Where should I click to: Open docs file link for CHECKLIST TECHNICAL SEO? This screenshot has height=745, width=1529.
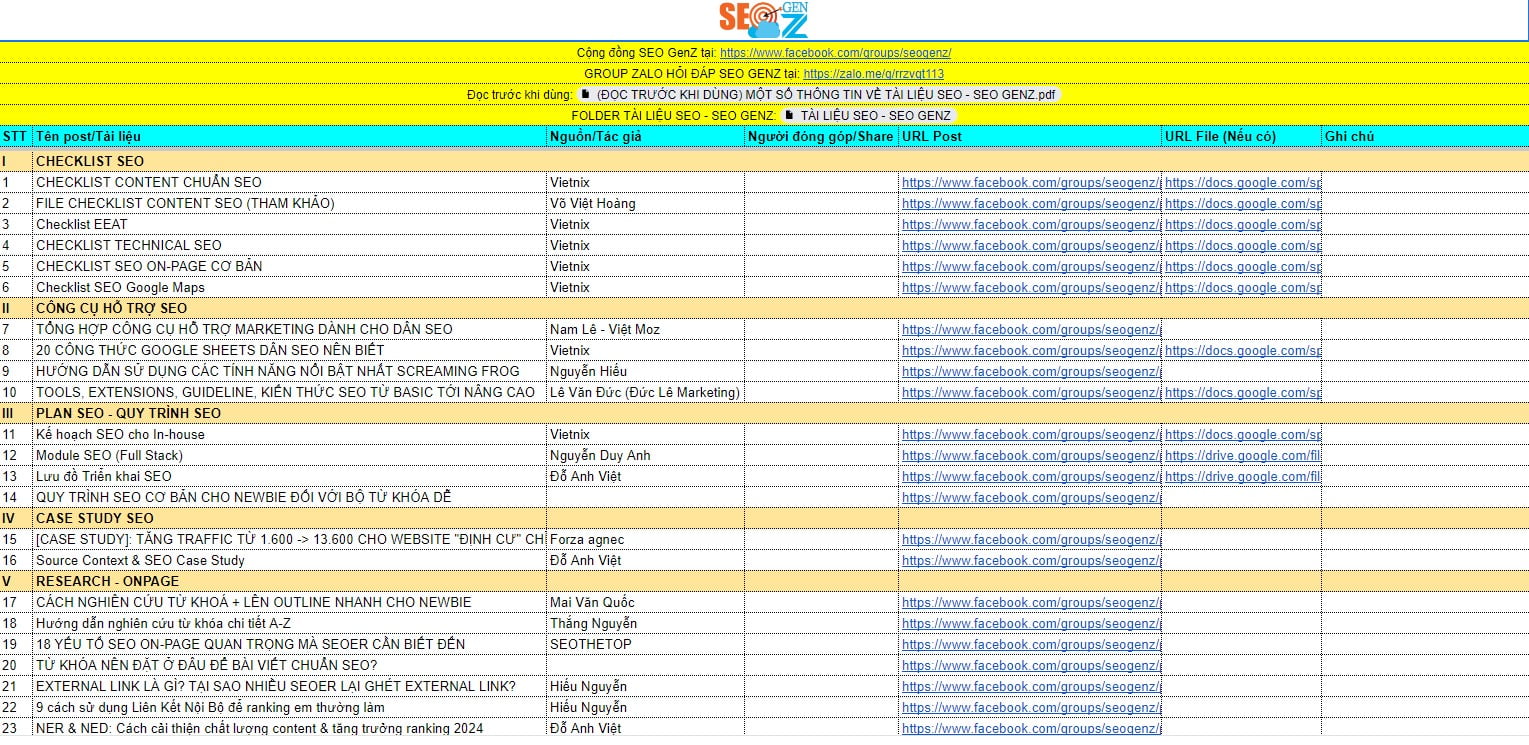[x=1243, y=246]
